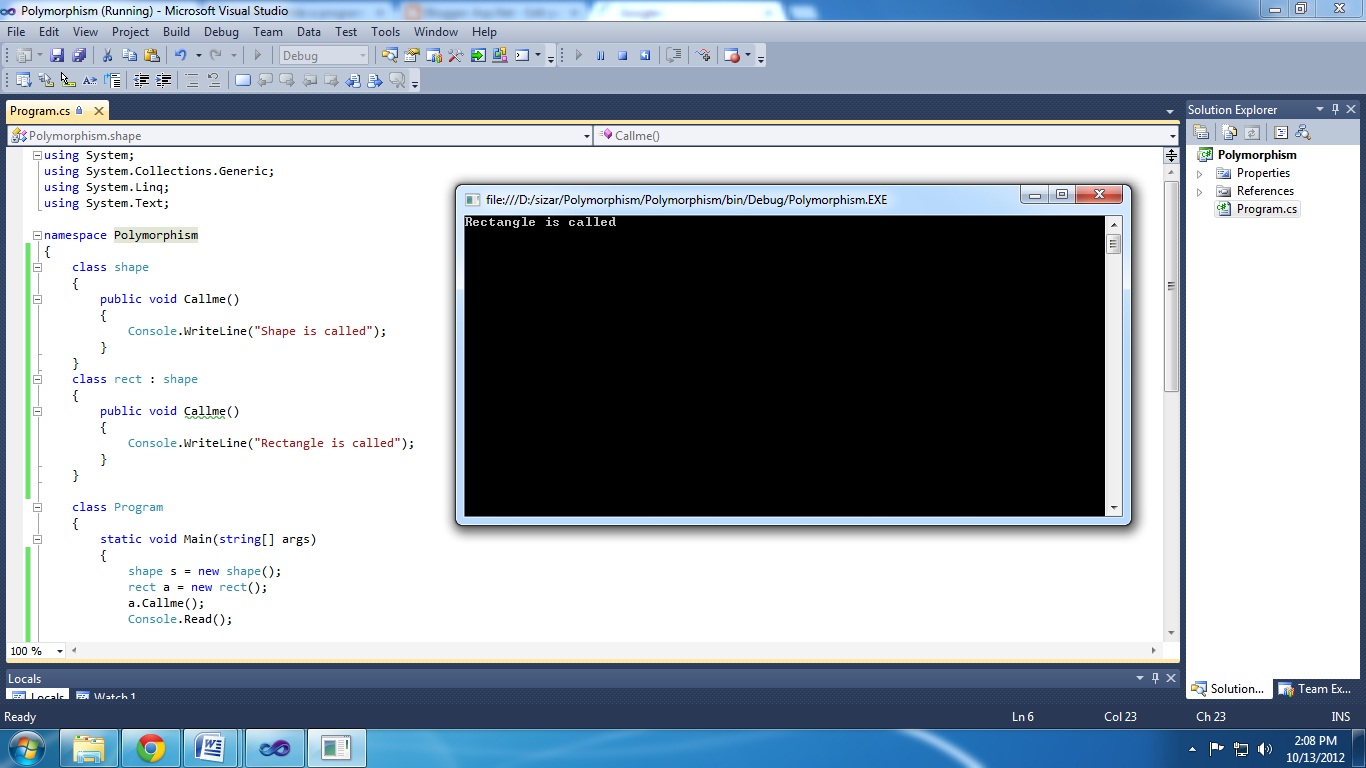
Task: Click the console window scroll-down arrow
Action: 1114,508
